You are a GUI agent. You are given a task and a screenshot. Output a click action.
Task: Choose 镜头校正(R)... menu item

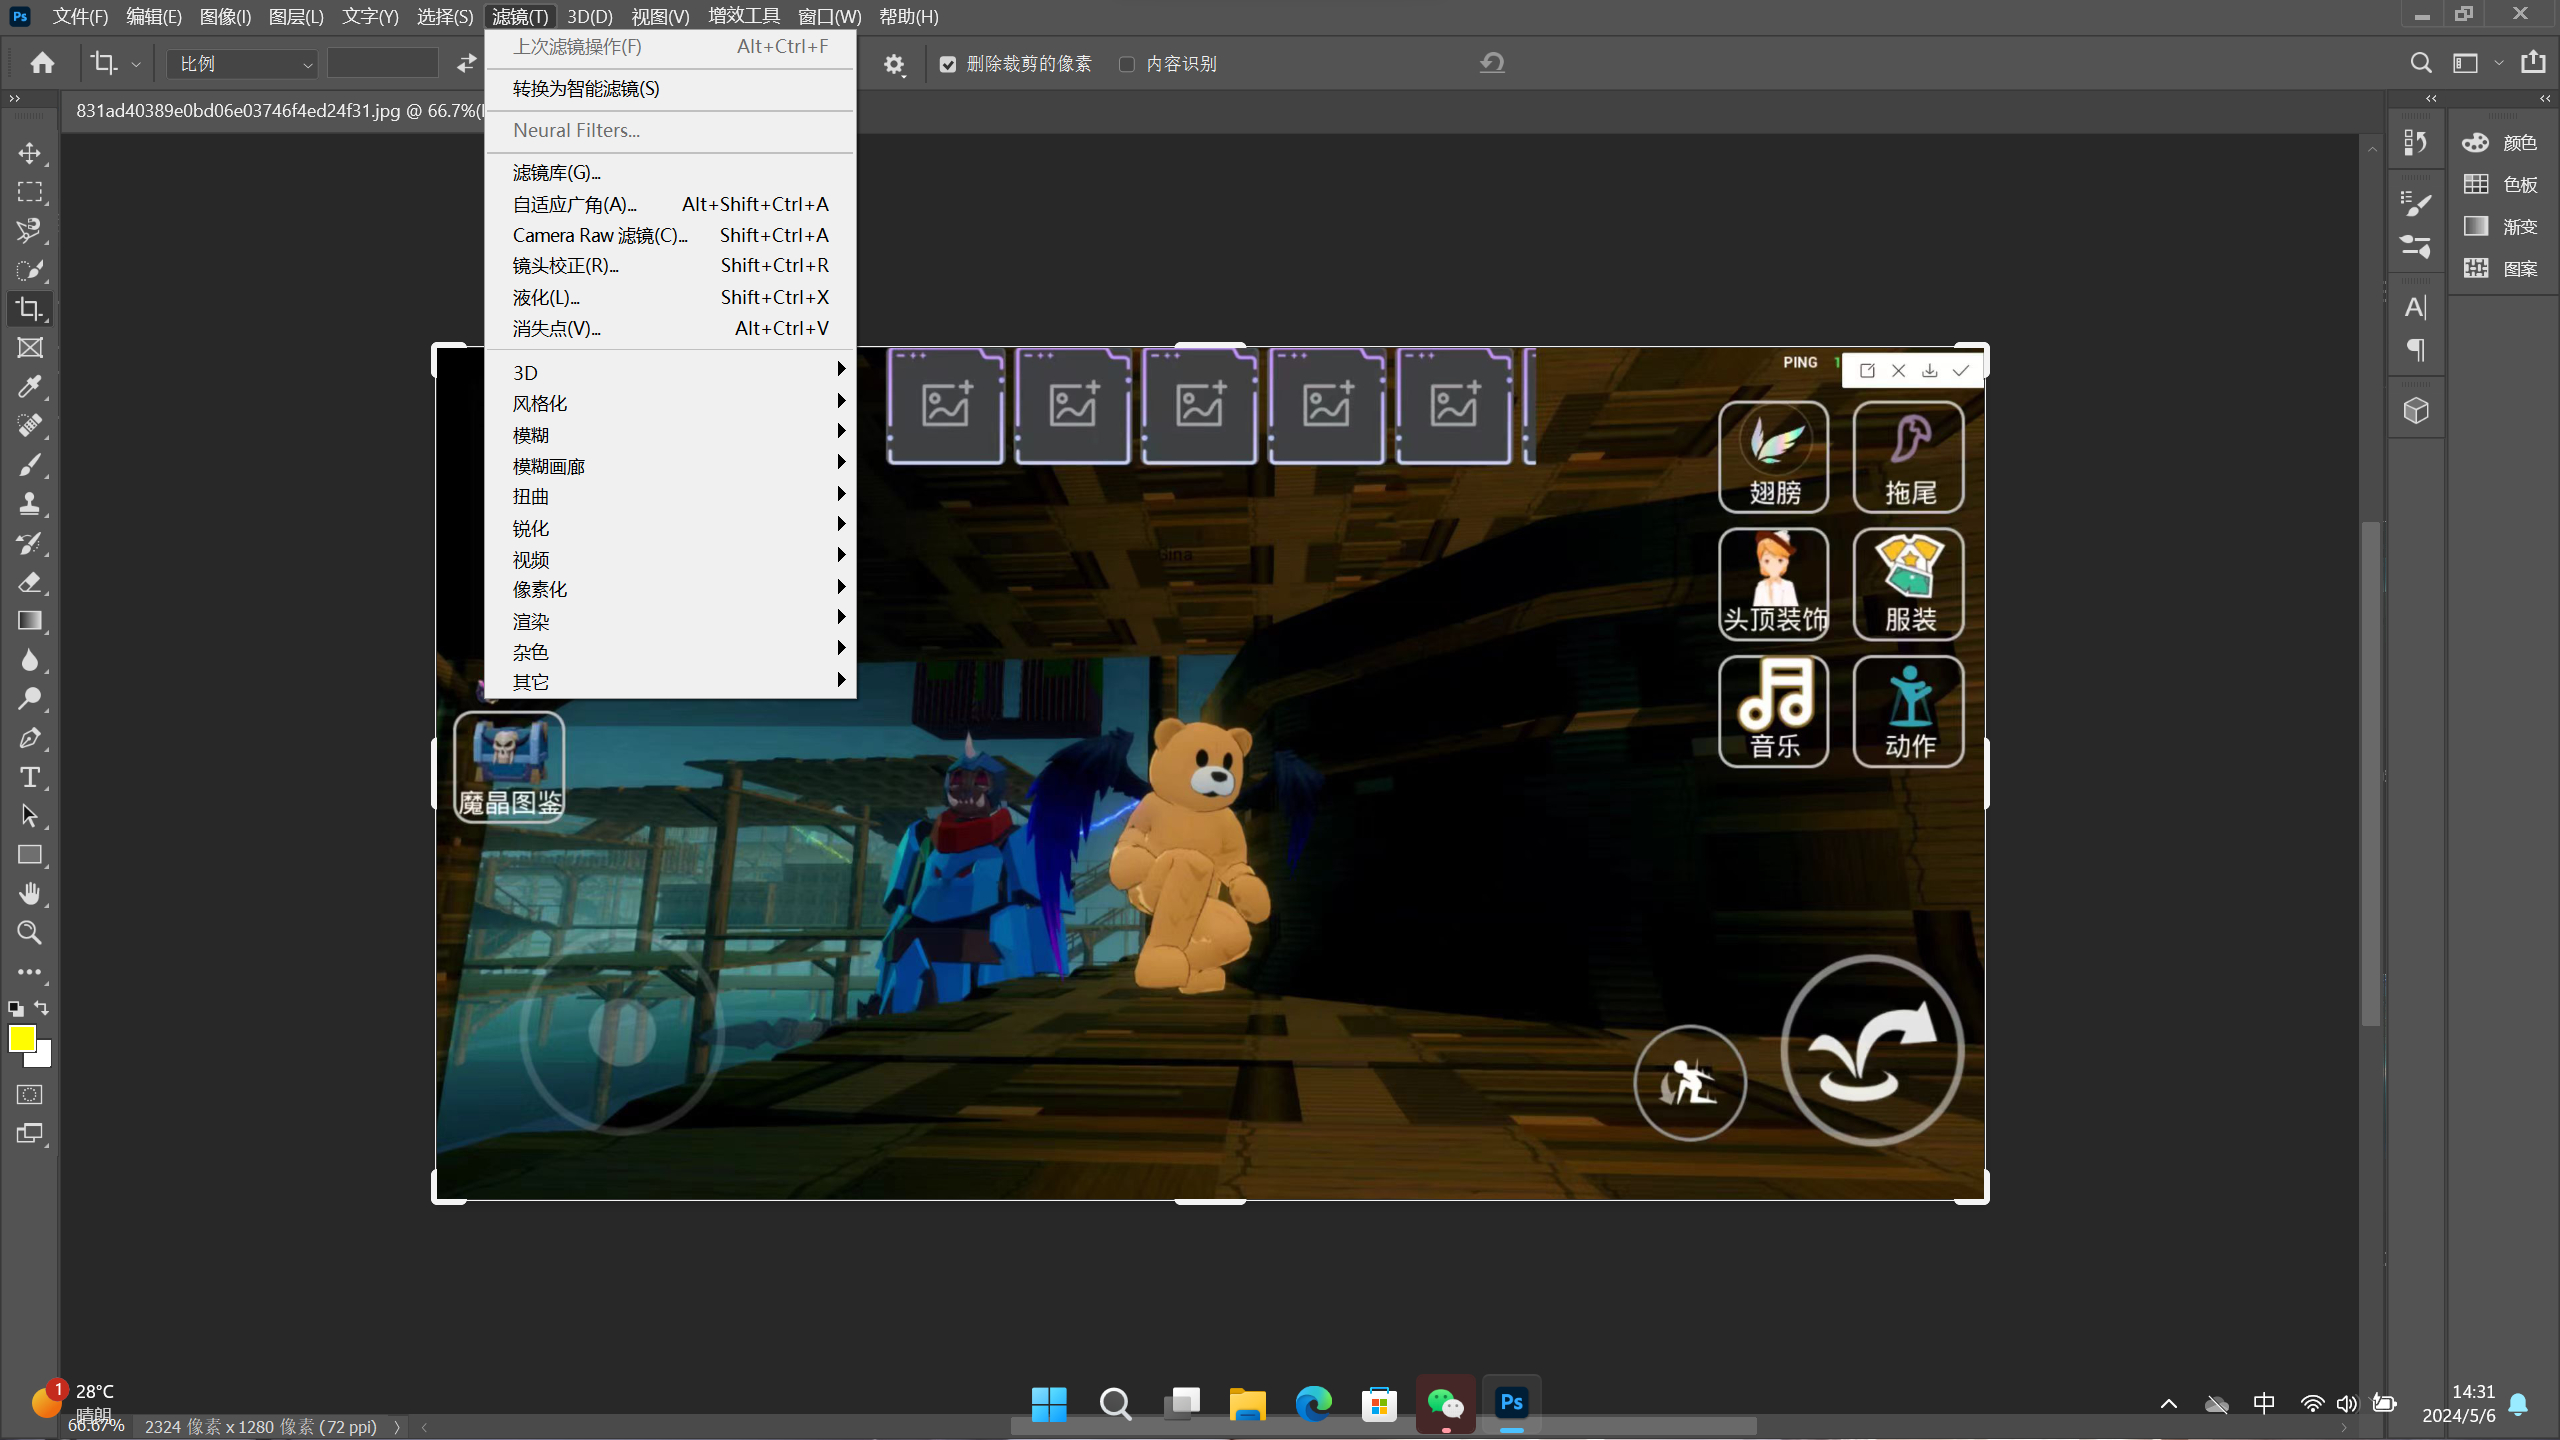tap(669, 266)
